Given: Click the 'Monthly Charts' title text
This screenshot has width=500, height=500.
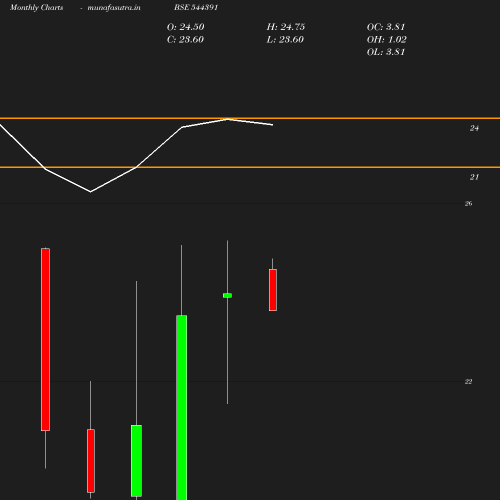Looking at the screenshot, I should point(36,7).
